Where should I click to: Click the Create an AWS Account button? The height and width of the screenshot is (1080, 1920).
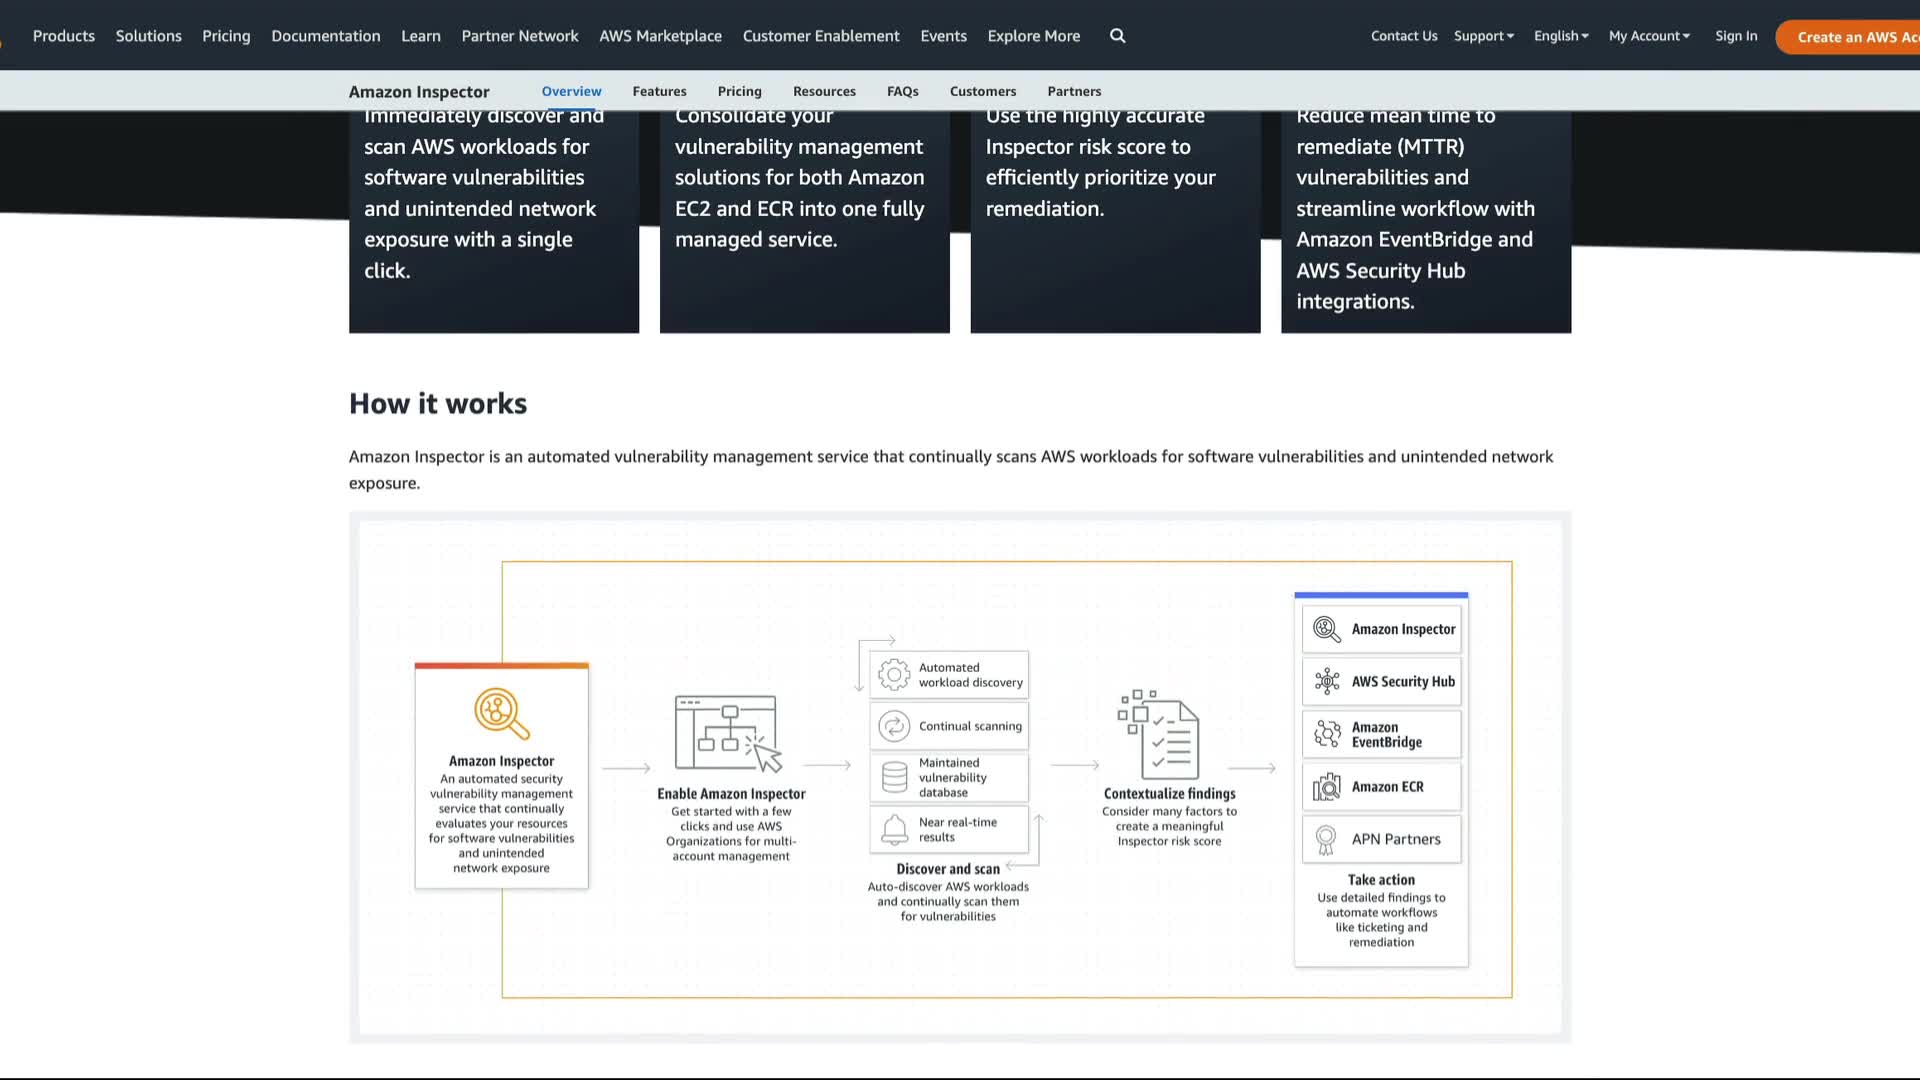tap(1850, 37)
